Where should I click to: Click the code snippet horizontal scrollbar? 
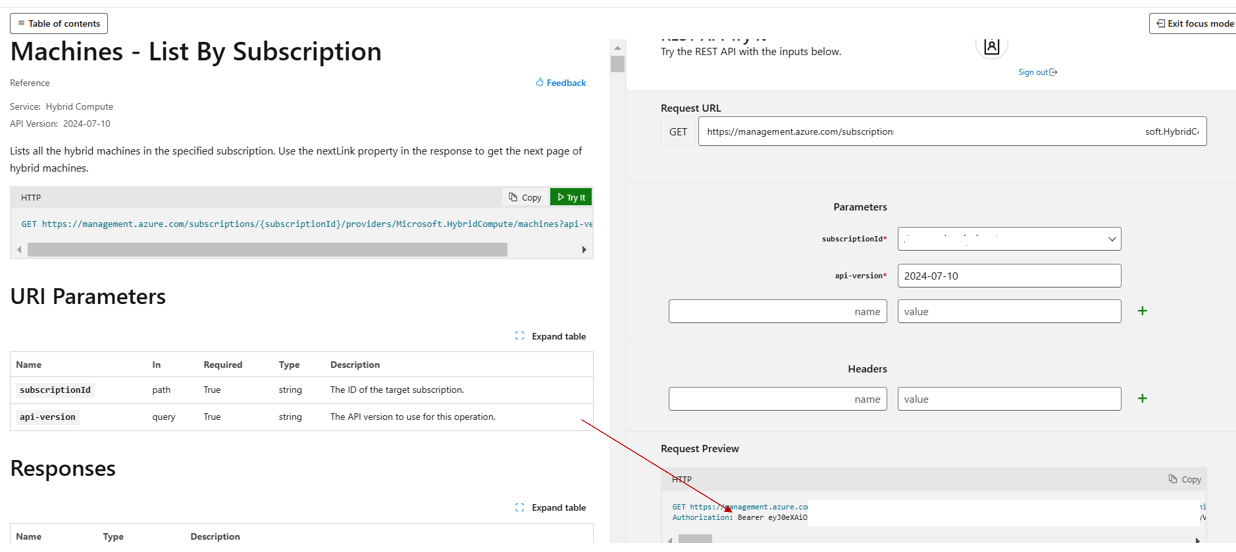click(267, 249)
